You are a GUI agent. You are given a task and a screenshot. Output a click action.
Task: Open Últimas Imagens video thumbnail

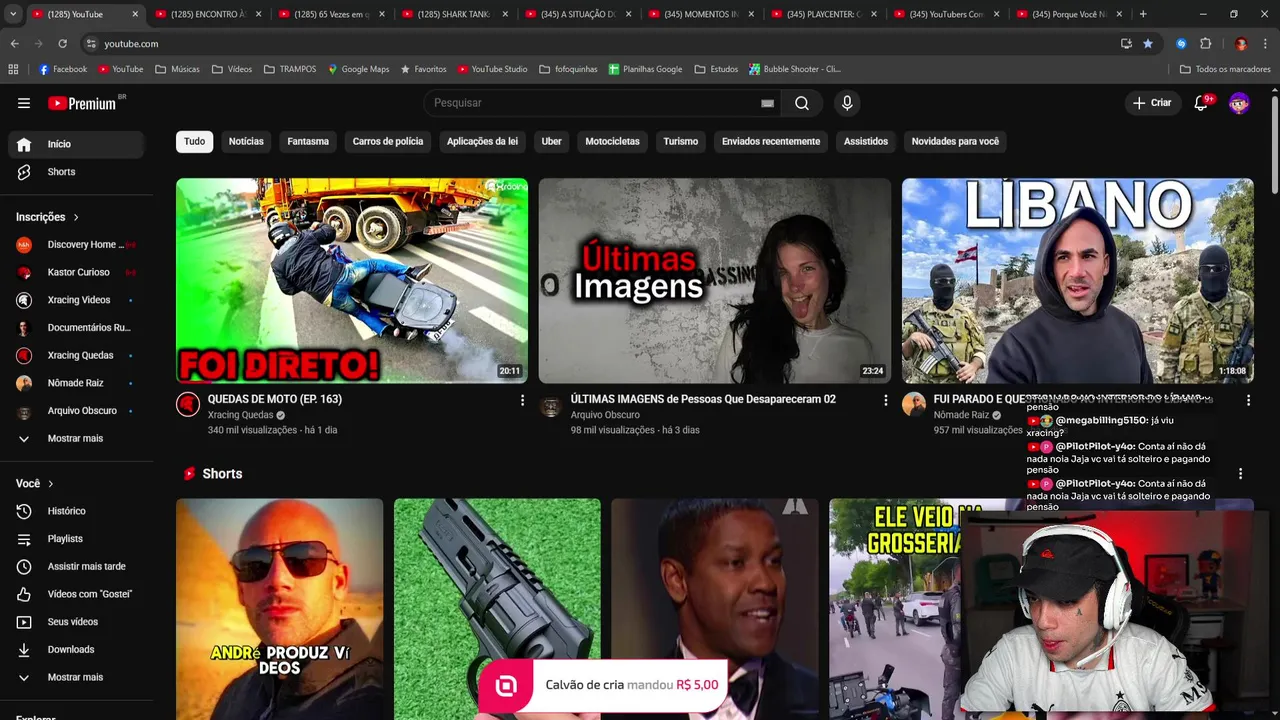(715, 281)
